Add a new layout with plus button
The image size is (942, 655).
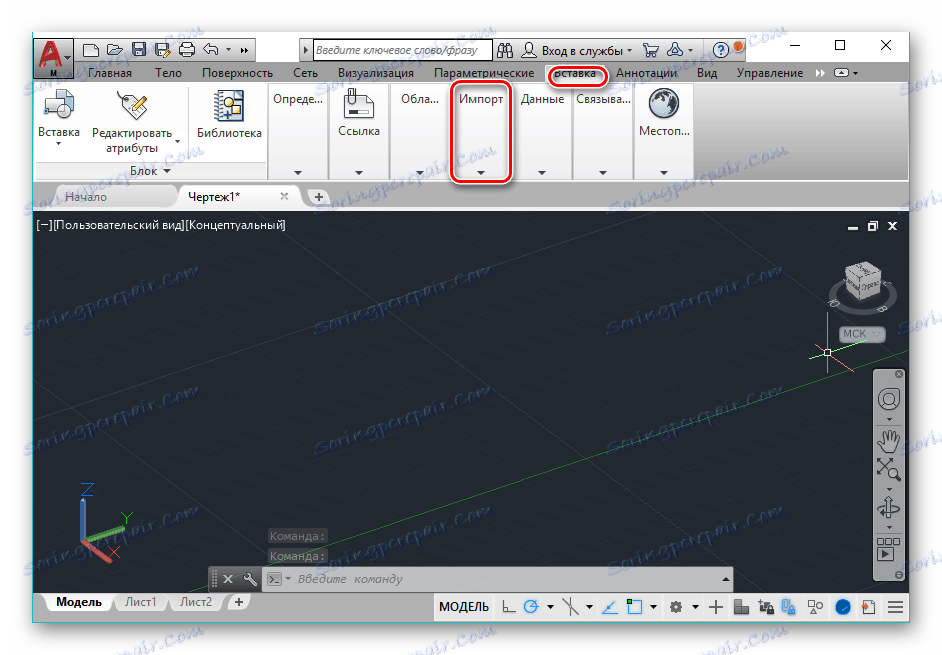pos(239,602)
